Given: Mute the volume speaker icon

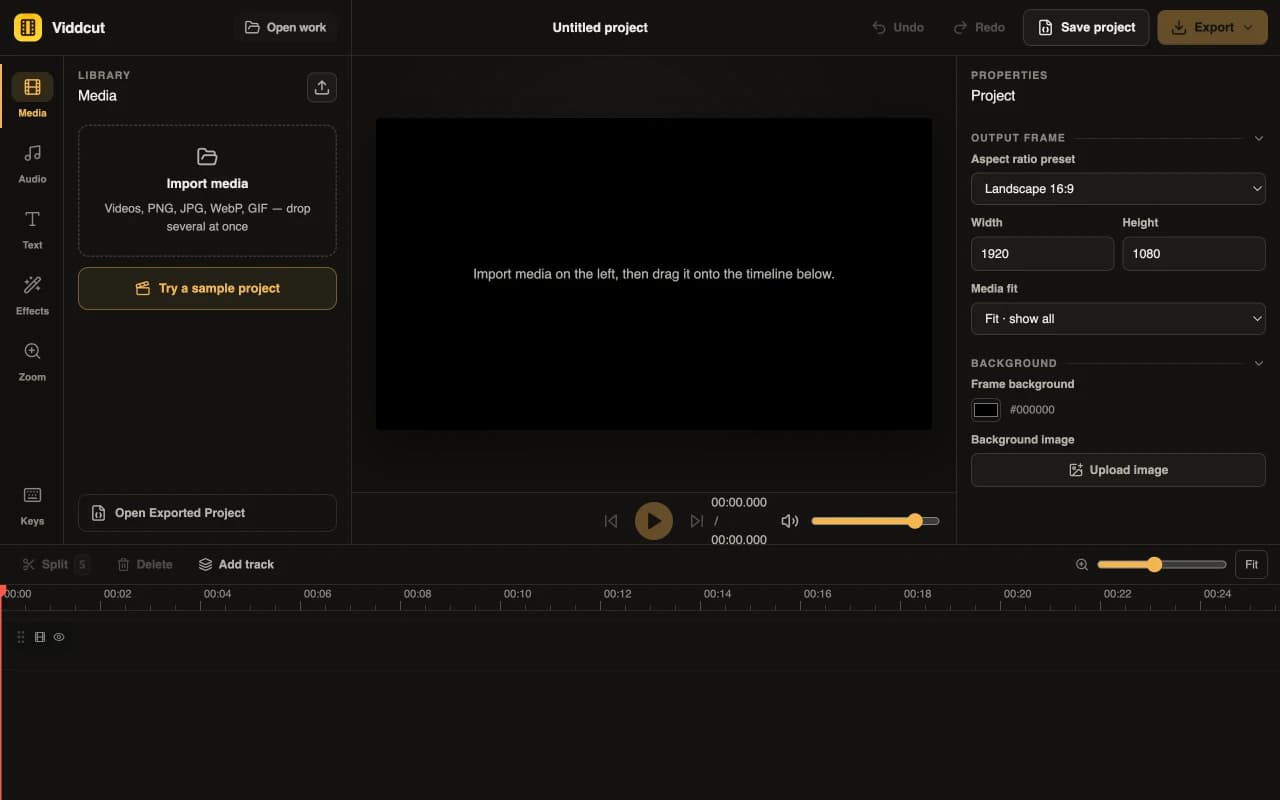Looking at the screenshot, I should [790, 521].
